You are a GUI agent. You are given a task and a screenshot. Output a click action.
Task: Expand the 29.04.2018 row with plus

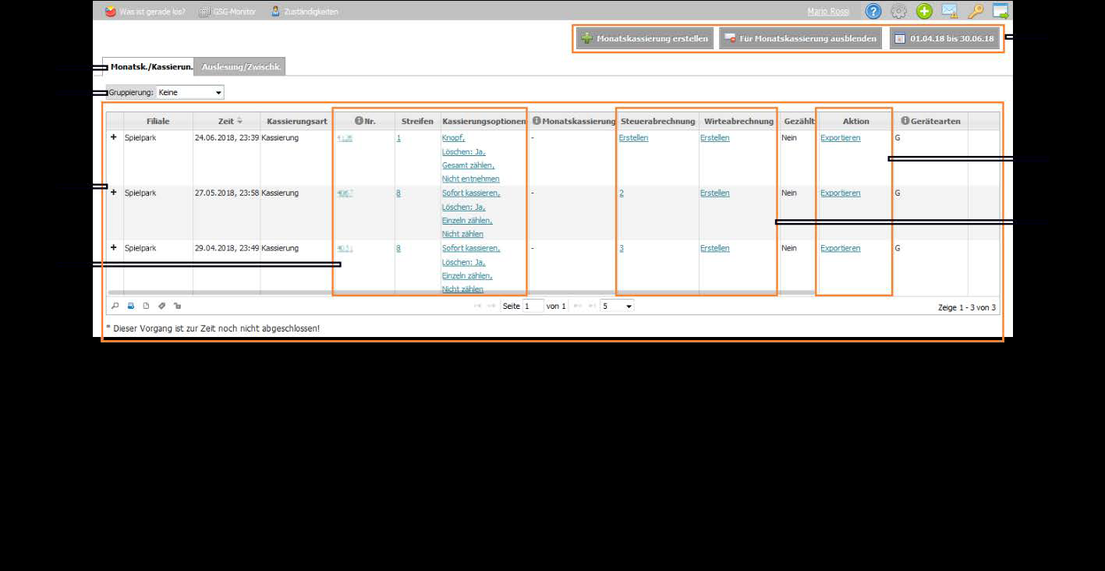point(114,248)
